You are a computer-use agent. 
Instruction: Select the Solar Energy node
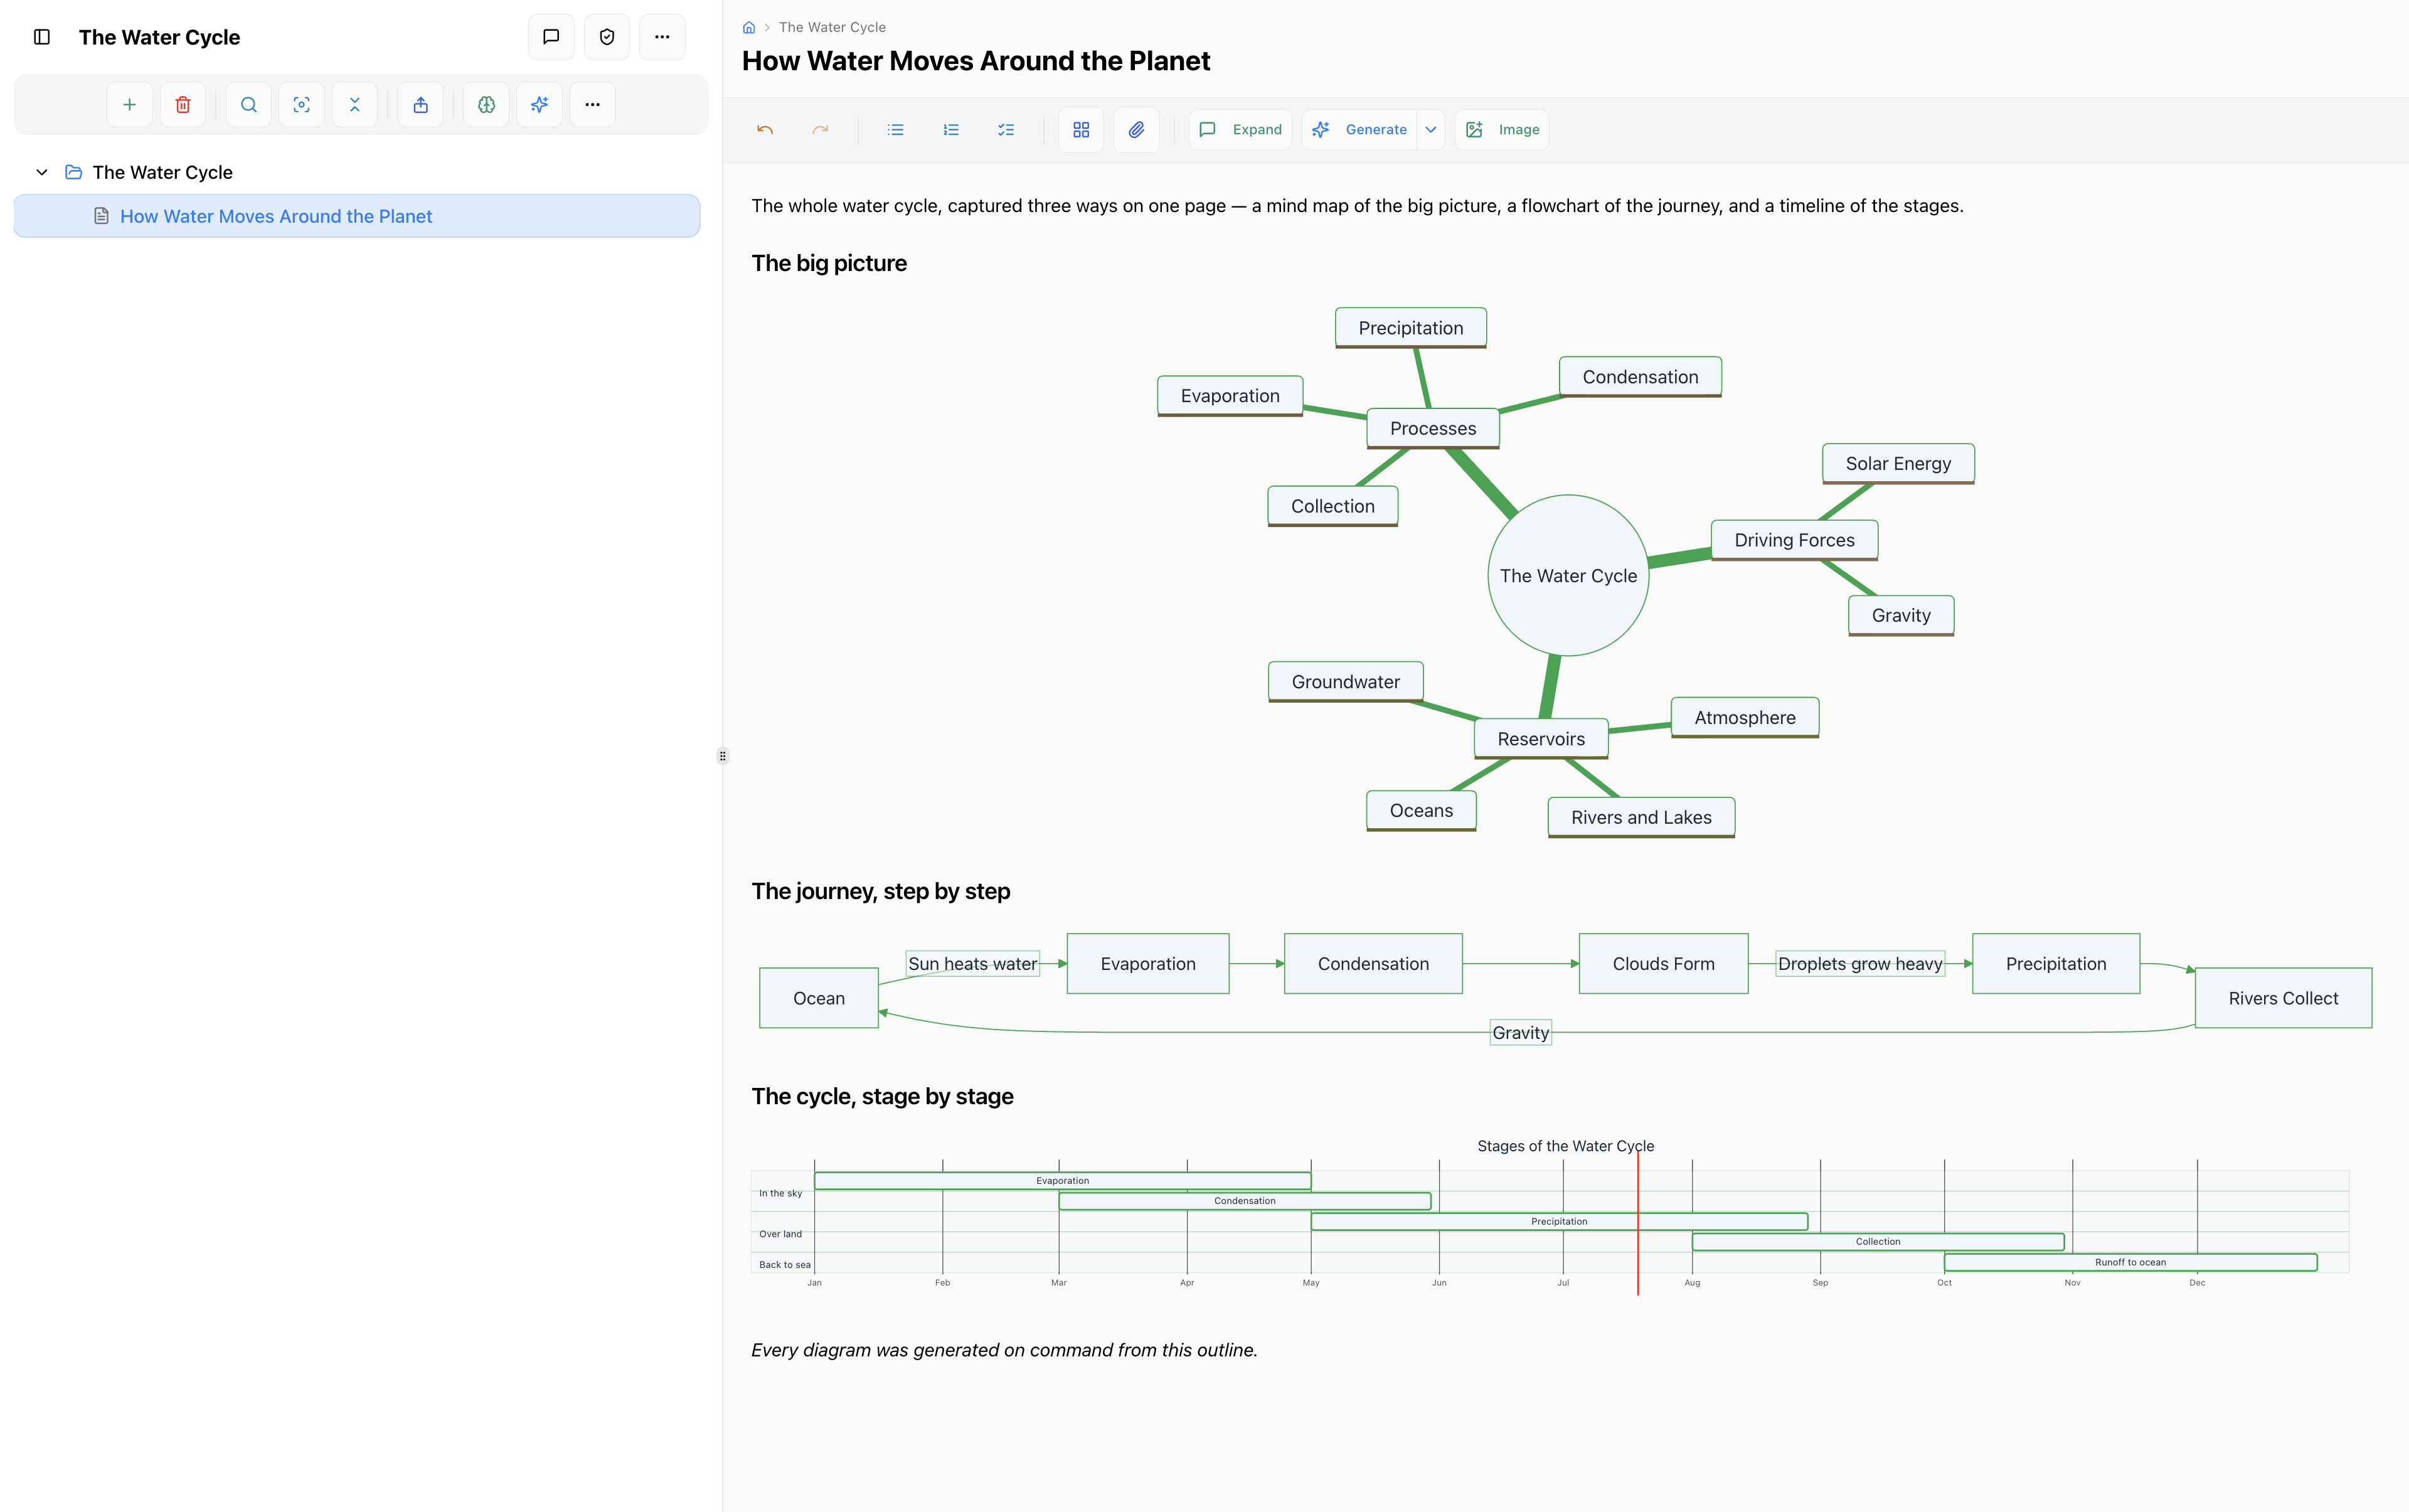pyautogui.click(x=1898, y=464)
